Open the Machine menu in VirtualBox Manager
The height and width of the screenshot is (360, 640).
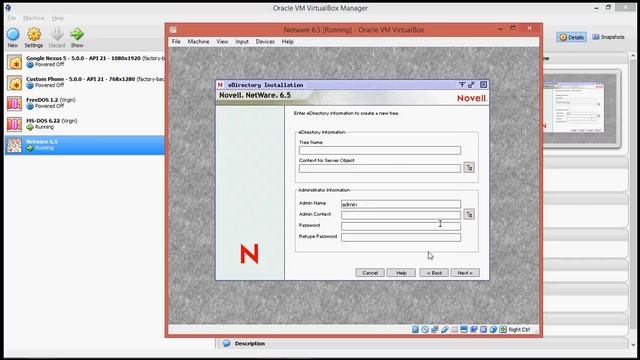33,18
